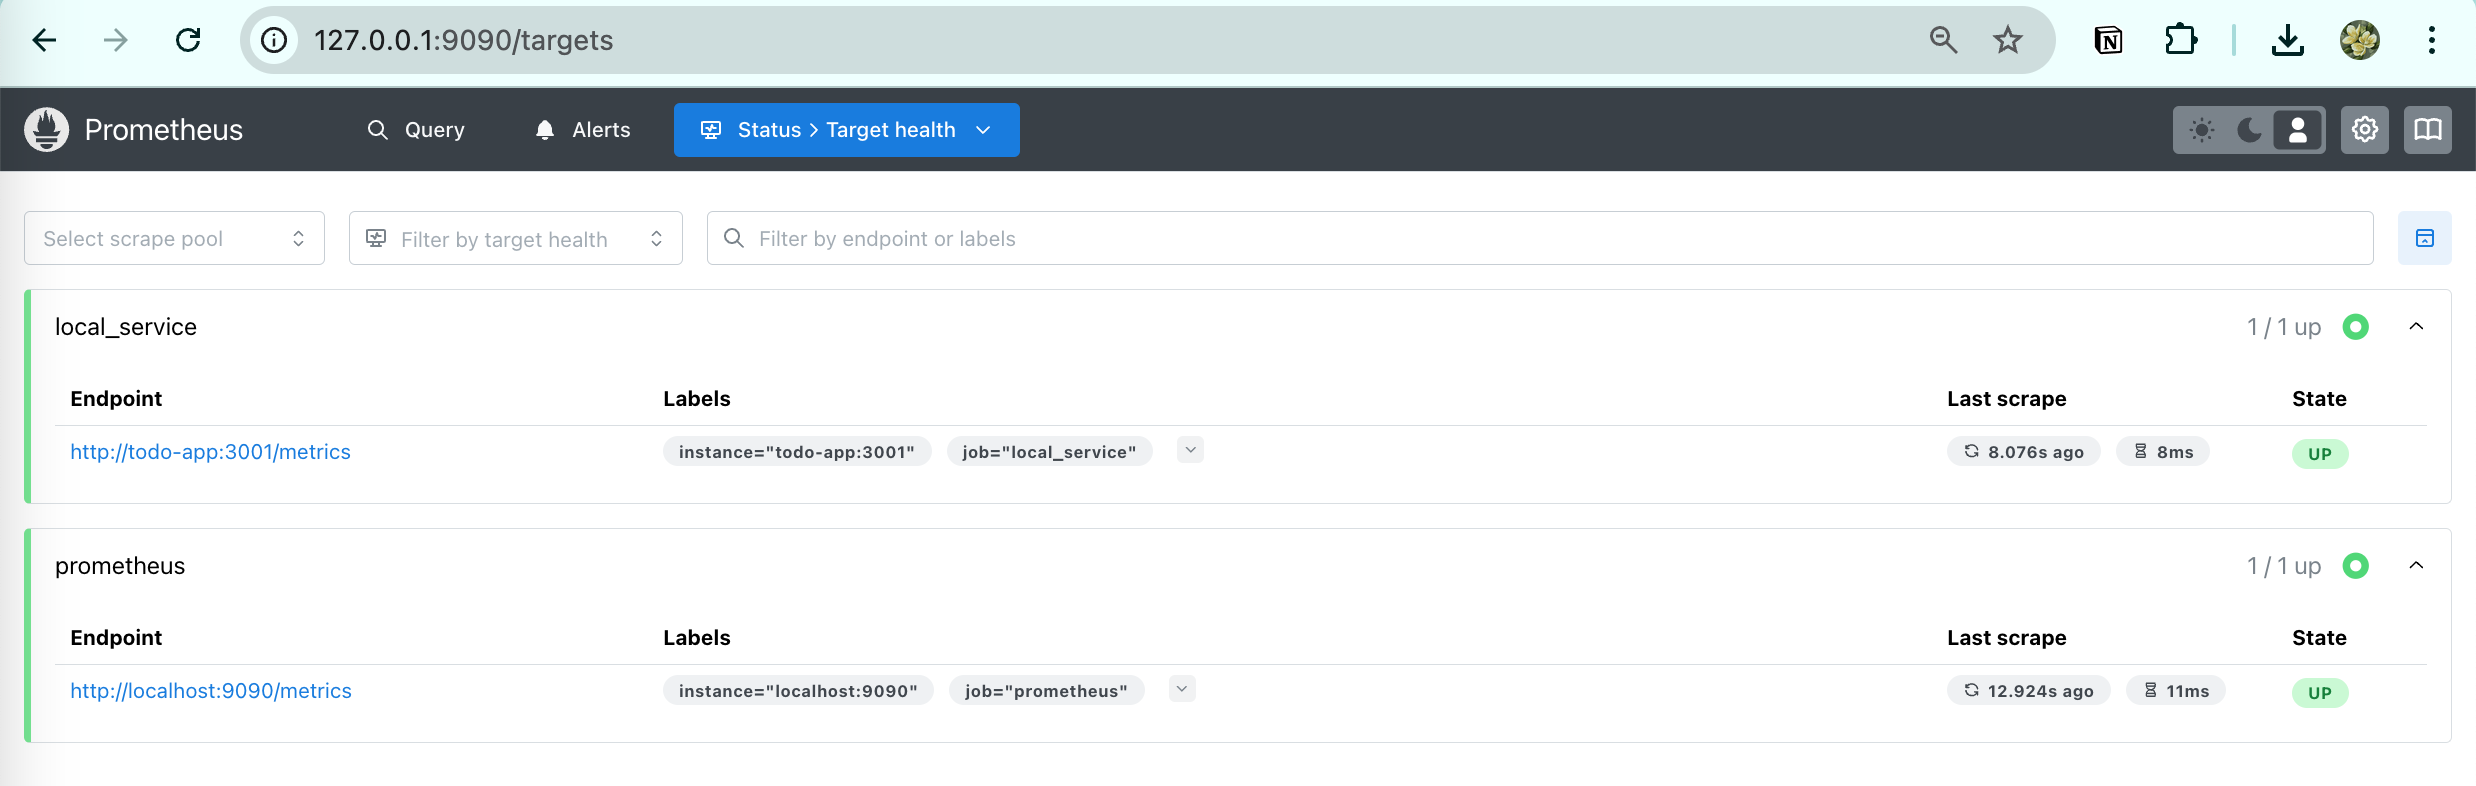Viewport: 2476px width, 786px height.
Task: Collapse the prometheus pool chevron
Action: (2417, 566)
